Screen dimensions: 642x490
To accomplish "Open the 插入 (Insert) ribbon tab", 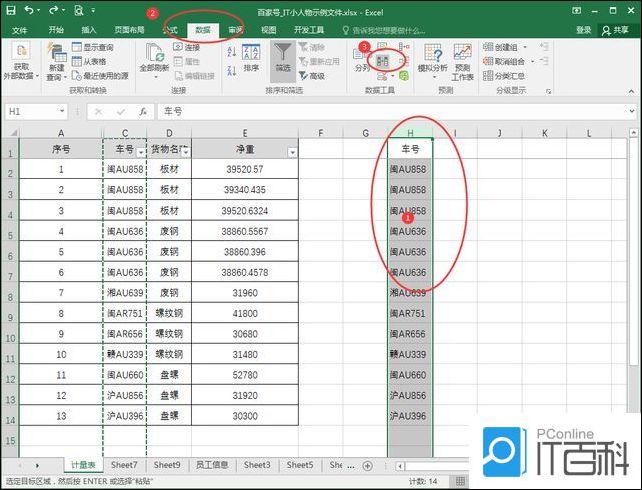I will (89, 30).
